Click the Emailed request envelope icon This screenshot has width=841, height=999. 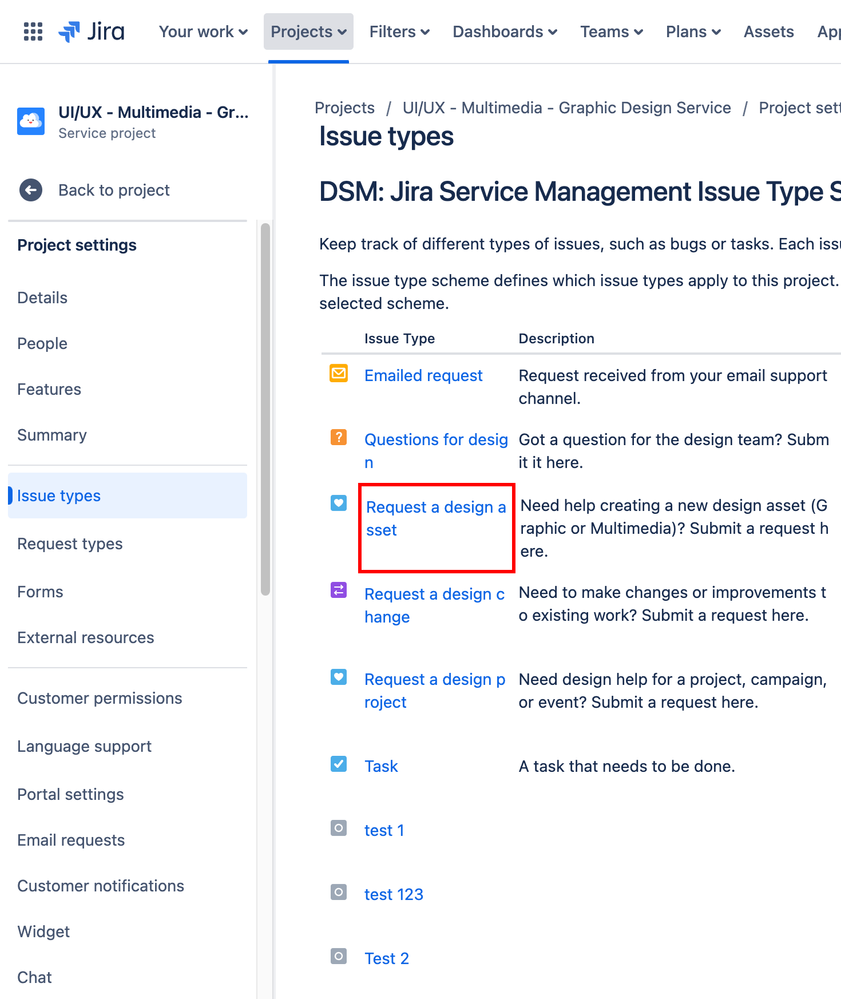point(338,373)
